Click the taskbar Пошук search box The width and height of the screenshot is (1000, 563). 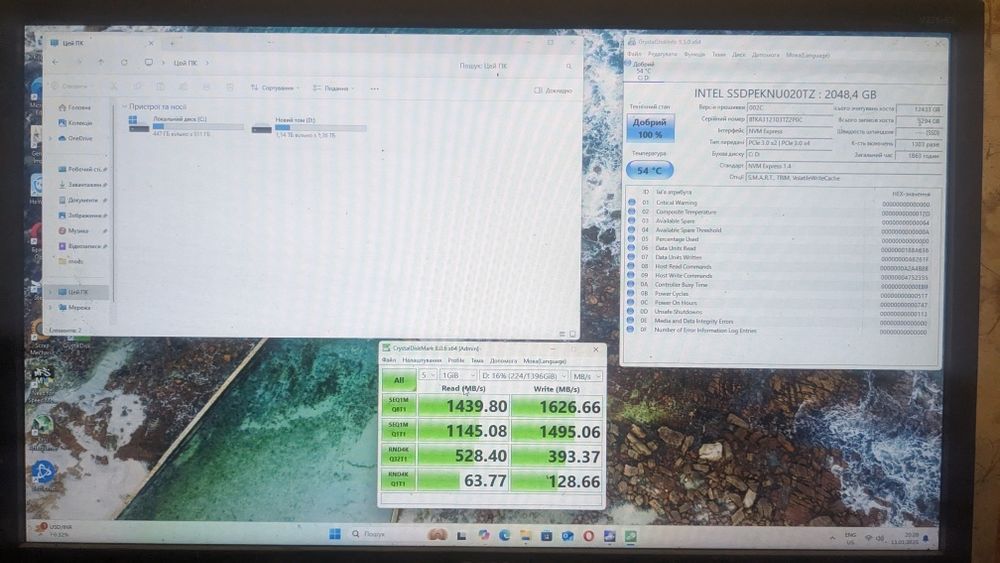(383, 534)
